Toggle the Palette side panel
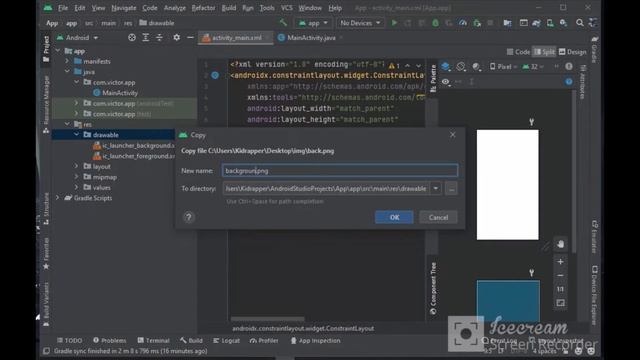Image resolution: width=640 pixels, height=360 pixels. [433, 78]
